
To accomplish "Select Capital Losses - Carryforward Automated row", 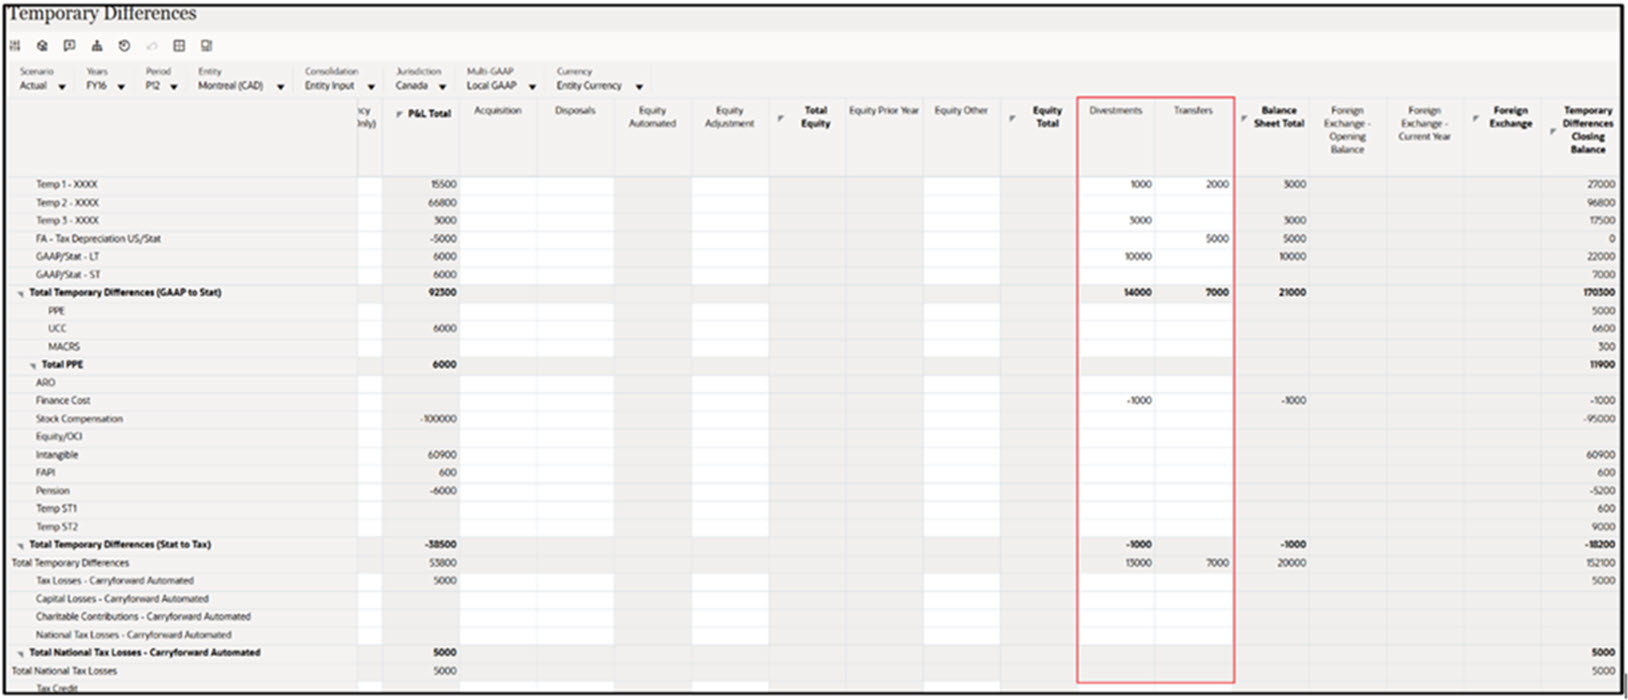I will [122, 599].
